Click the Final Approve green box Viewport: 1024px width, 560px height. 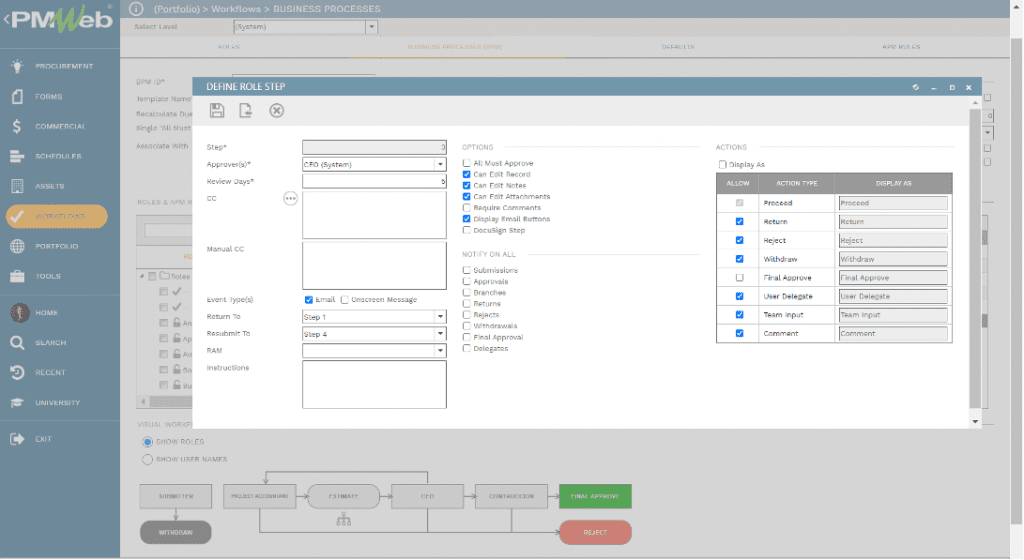(x=595, y=496)
